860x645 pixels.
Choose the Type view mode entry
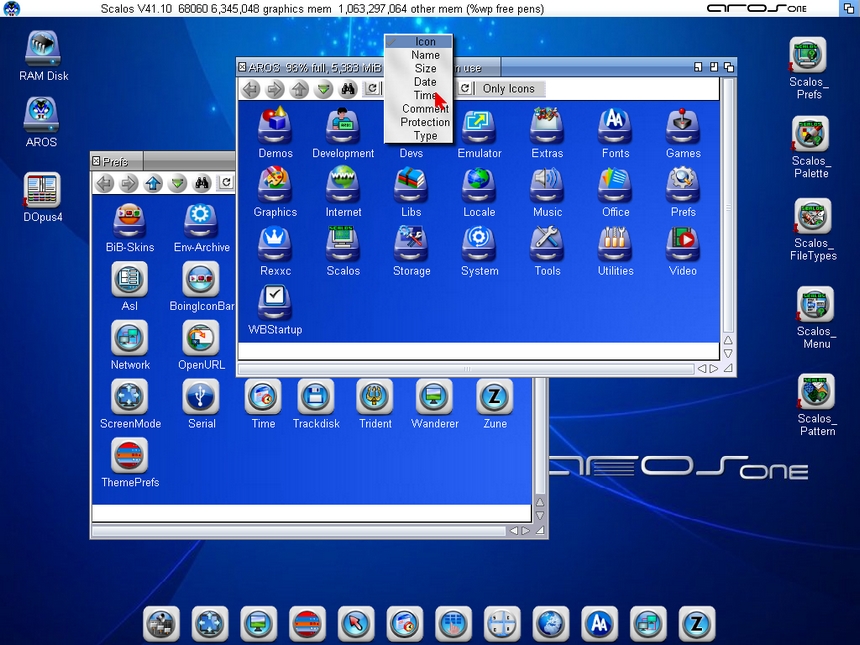click(x=425, y=136)
